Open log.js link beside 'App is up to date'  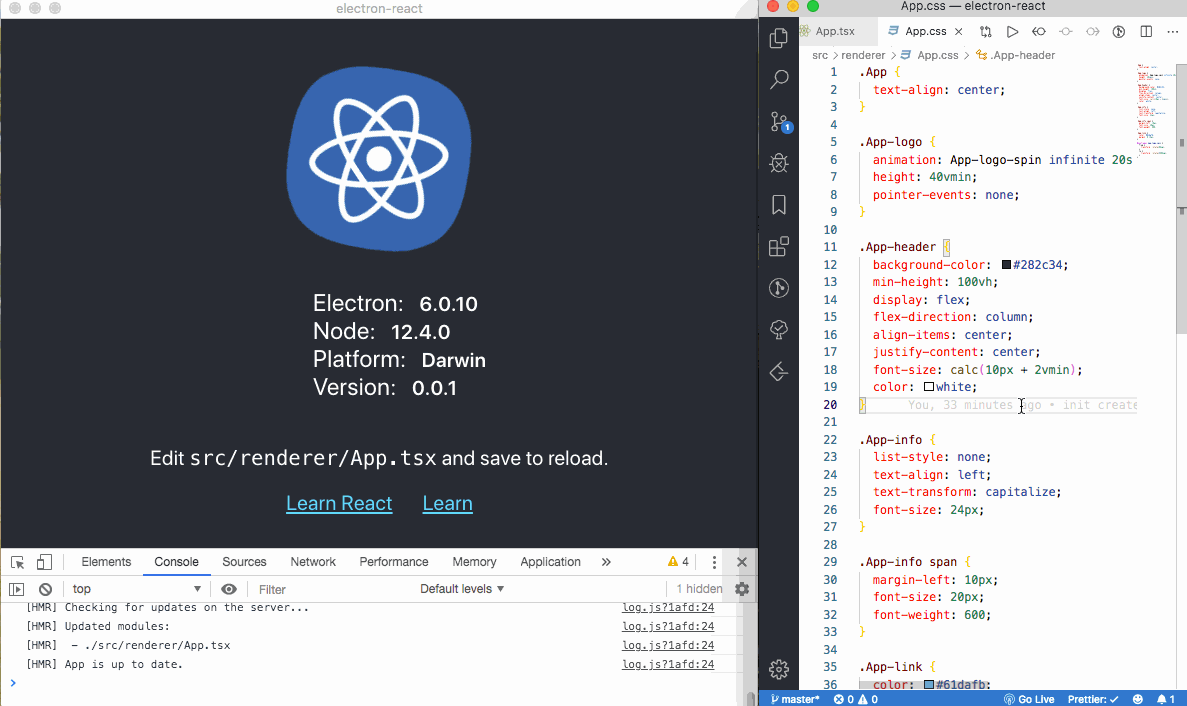[x=668, y=664]
